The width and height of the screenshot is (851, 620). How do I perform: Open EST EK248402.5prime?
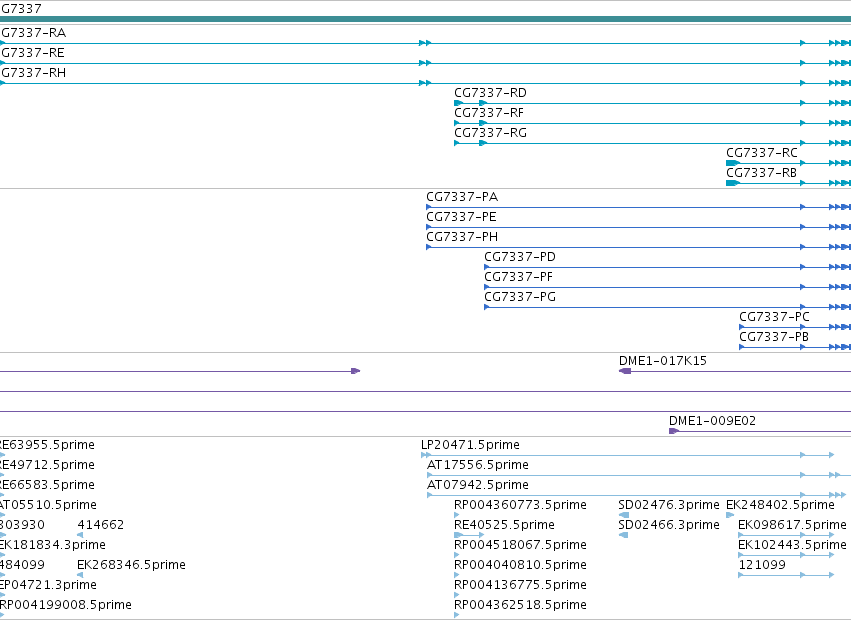(x=780, y=505)
